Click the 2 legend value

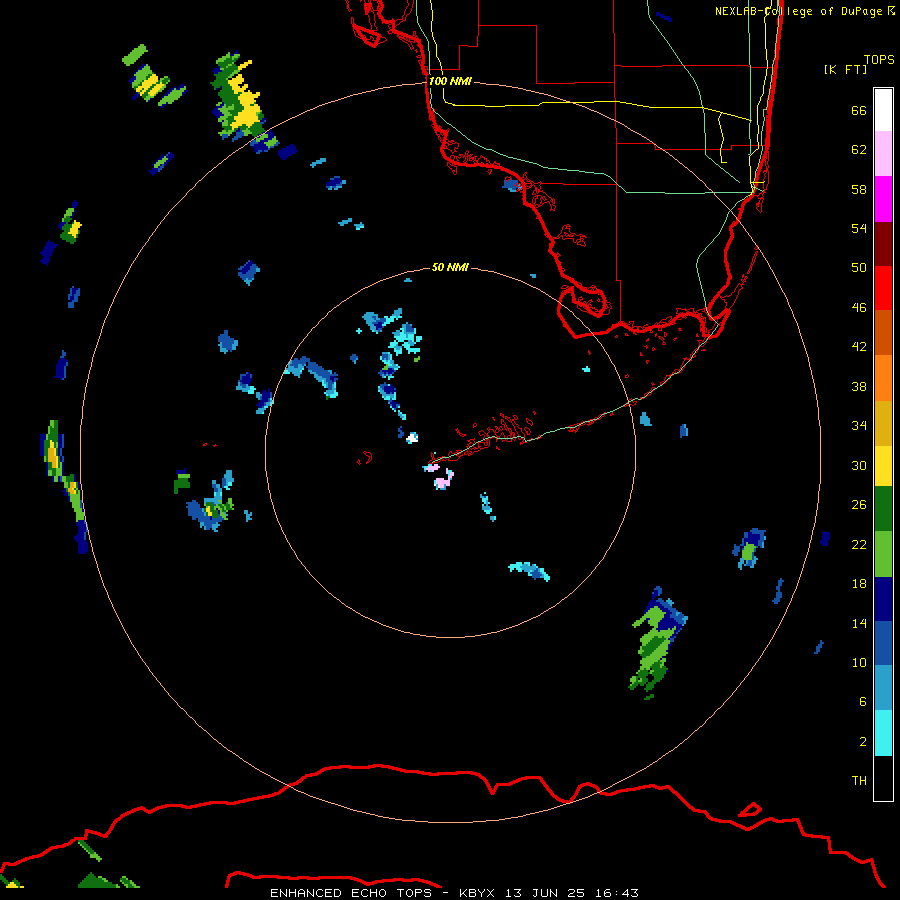(863, 742)
